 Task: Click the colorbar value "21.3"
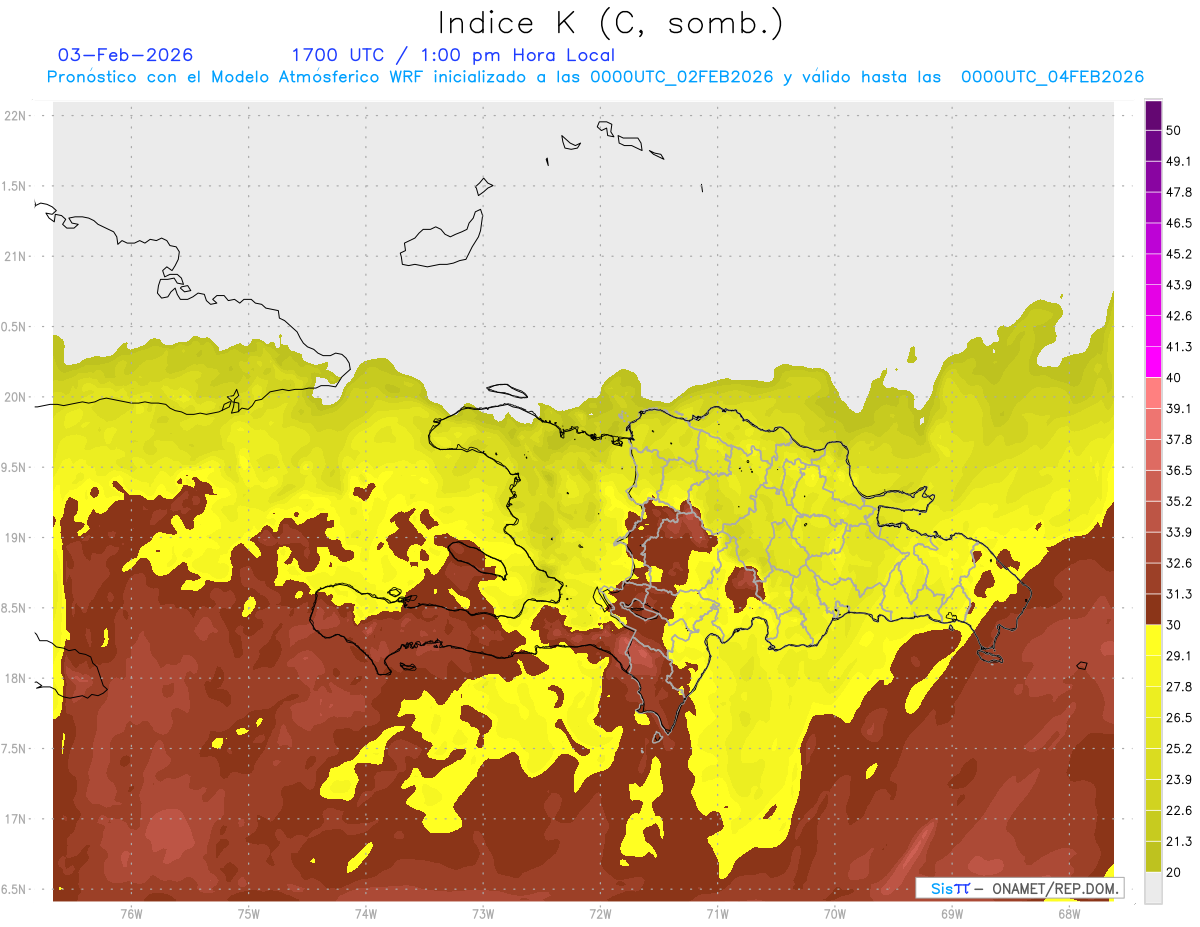point(1178,842)
